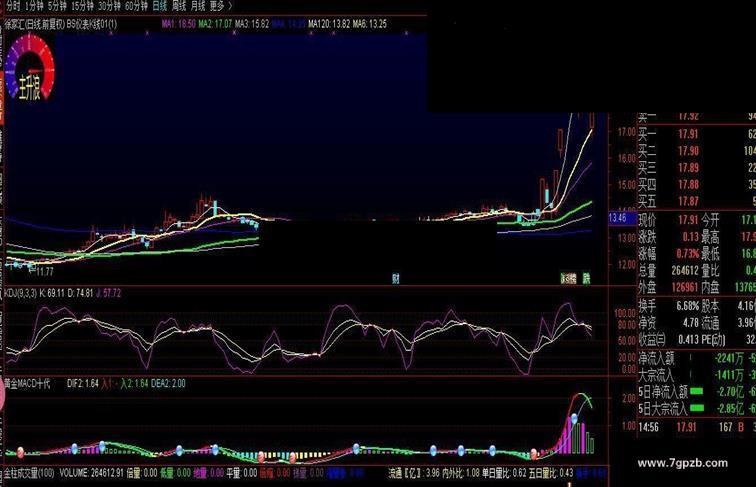The image size is (756, 487).
Task: Click the DIF2: 1.64 value
Action: pyautogui.click(x=82, y=383)
